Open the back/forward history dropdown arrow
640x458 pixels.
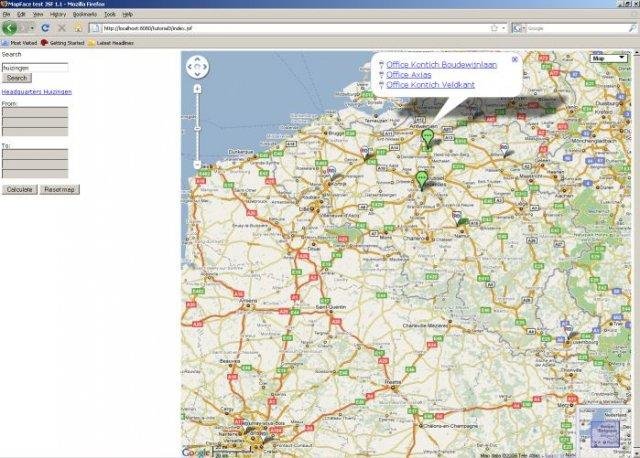click(x=32, y=28)
